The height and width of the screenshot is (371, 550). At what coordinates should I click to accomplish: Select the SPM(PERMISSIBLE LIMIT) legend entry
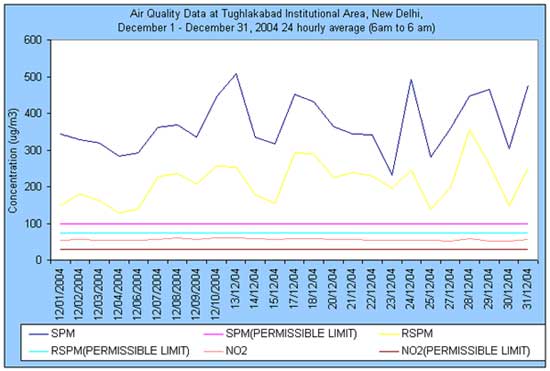coord(280,333)
